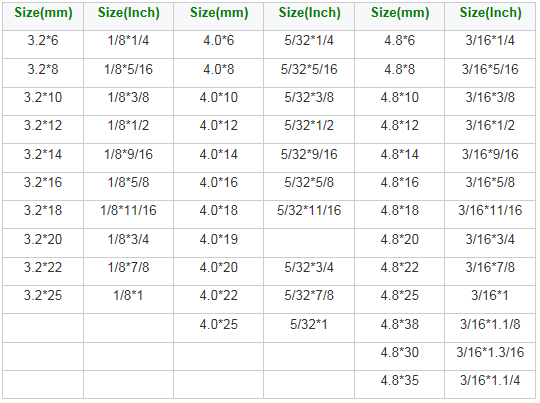Image resolution: width=540 pixels, height=403 pixels.
Task: Click the 4.0*19 mm cell
Action: 219,243
